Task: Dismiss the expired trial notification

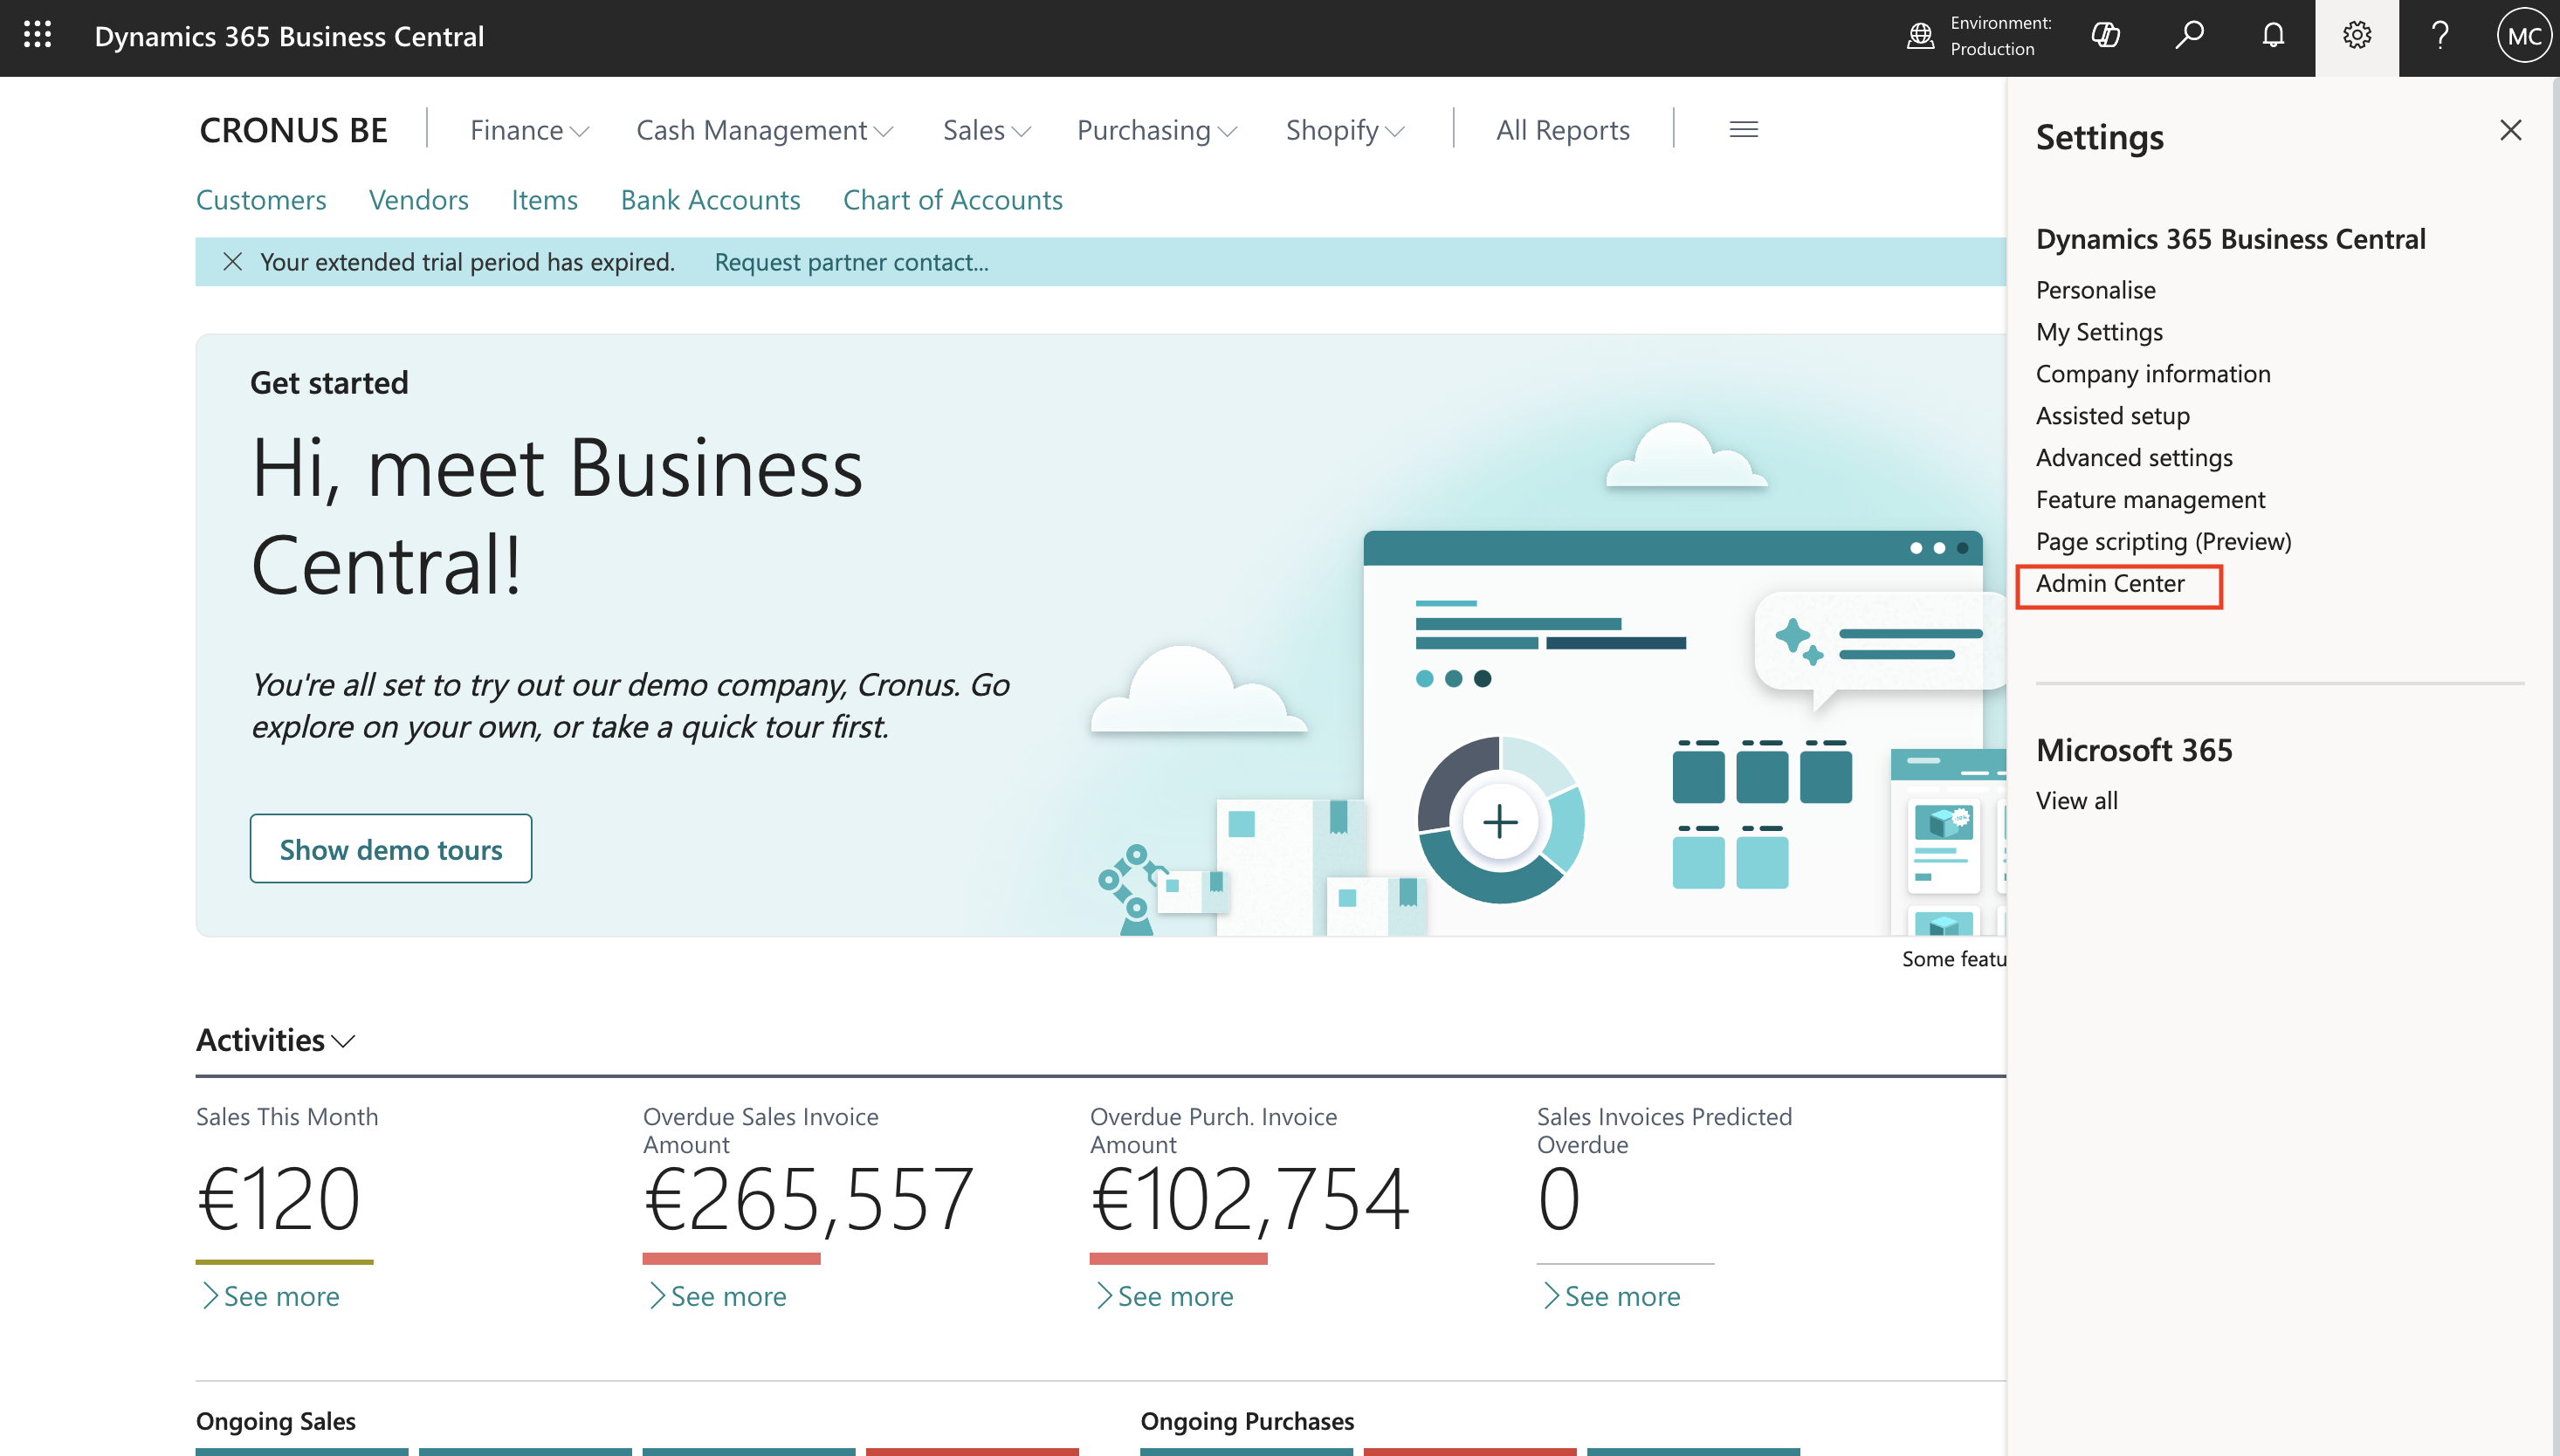Action: (x=232, y=262)
